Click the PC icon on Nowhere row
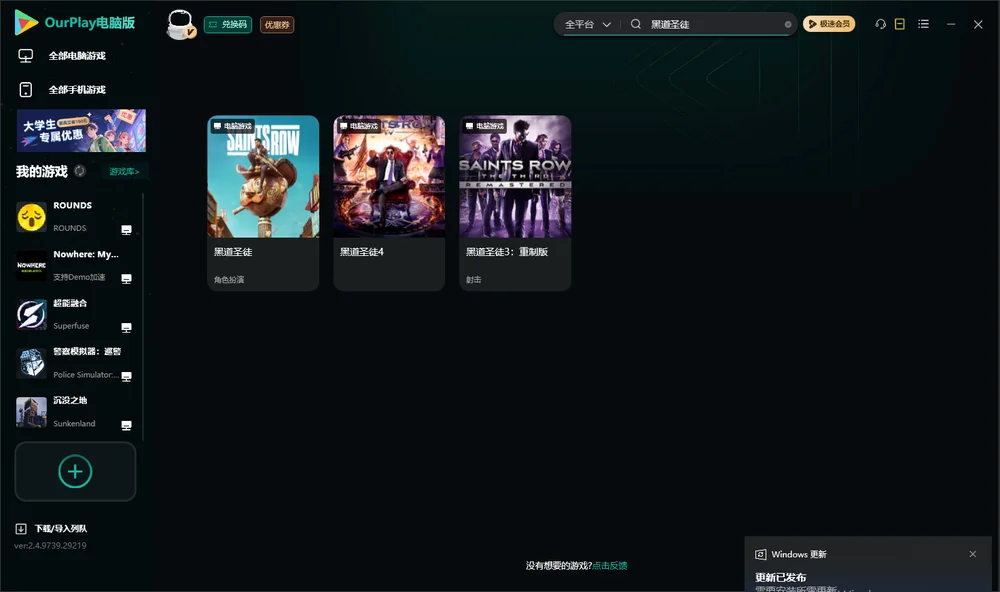The height and width of the screenshot is (592, 1000). point(126,279)
